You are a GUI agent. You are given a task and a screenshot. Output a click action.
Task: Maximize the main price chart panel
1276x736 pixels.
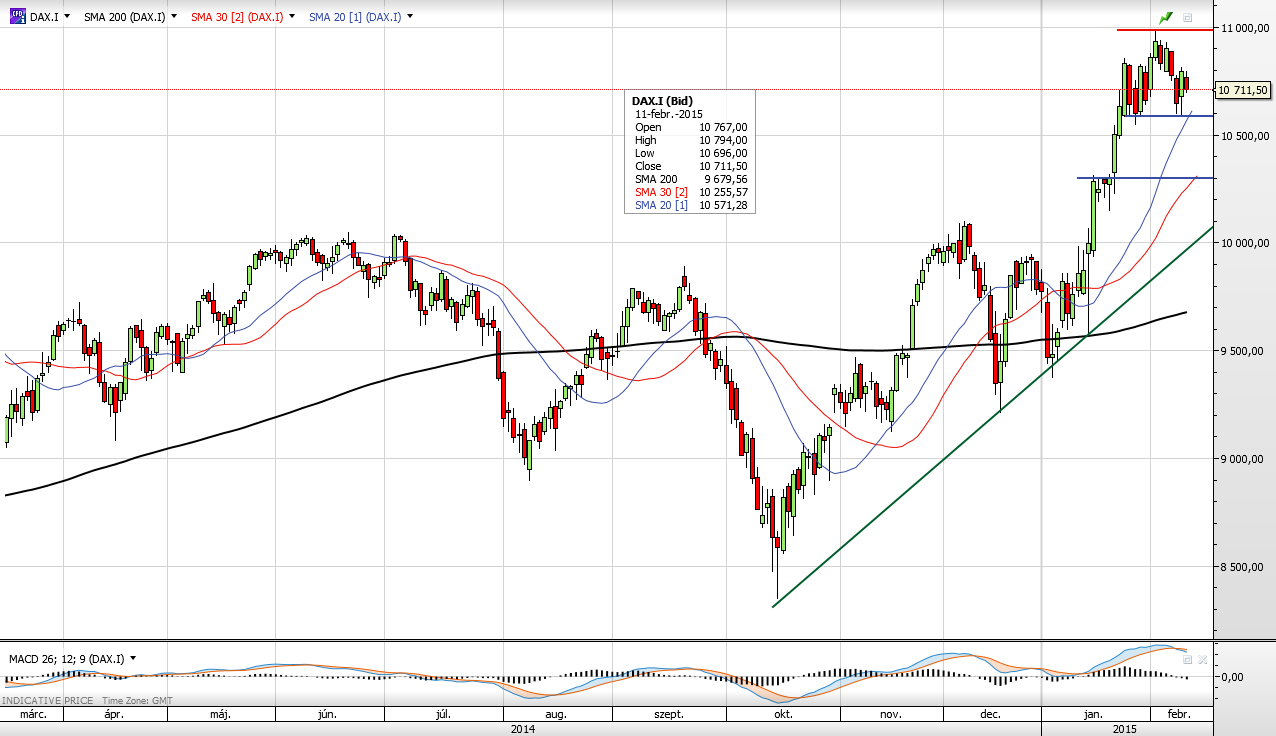click(1188, 18)
